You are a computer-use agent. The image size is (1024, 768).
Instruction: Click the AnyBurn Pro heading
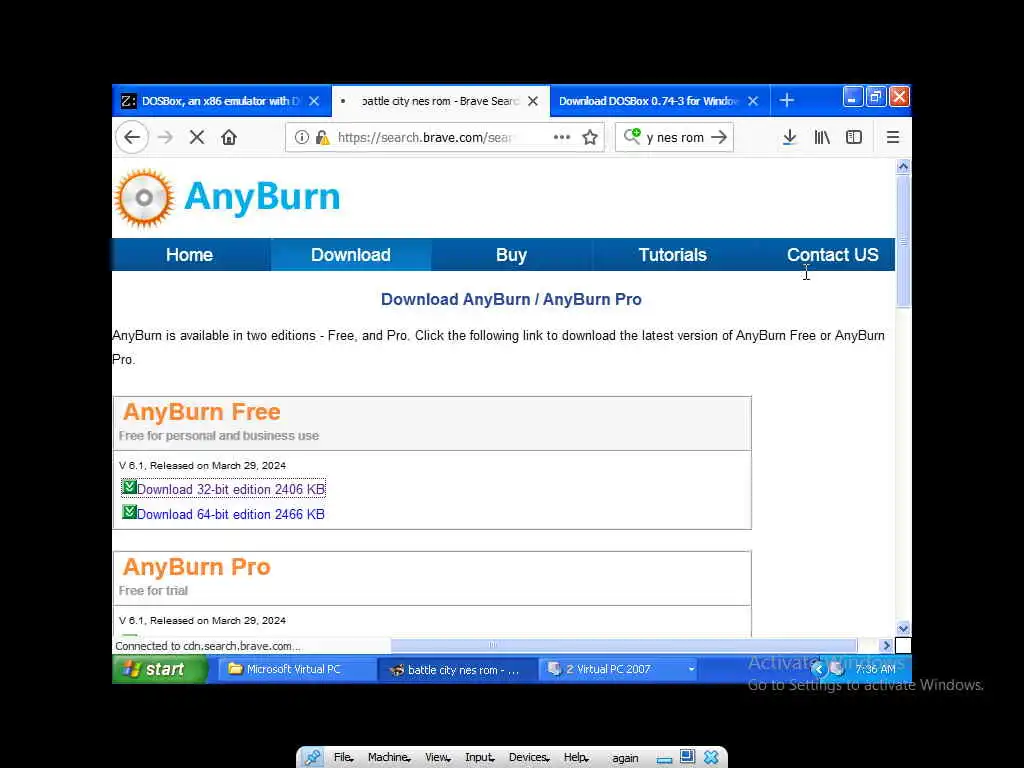(x=197, y=567)
